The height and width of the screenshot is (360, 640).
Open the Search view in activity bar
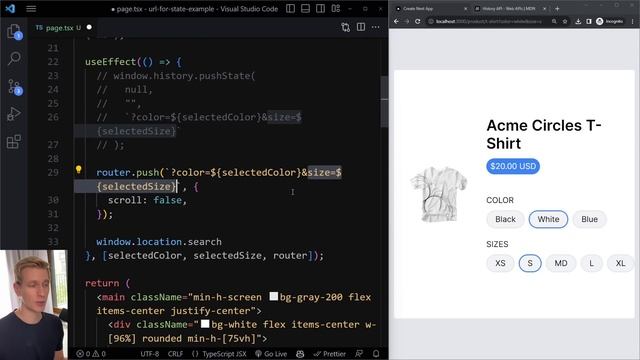pyautogui.click(x=14, y=59)
